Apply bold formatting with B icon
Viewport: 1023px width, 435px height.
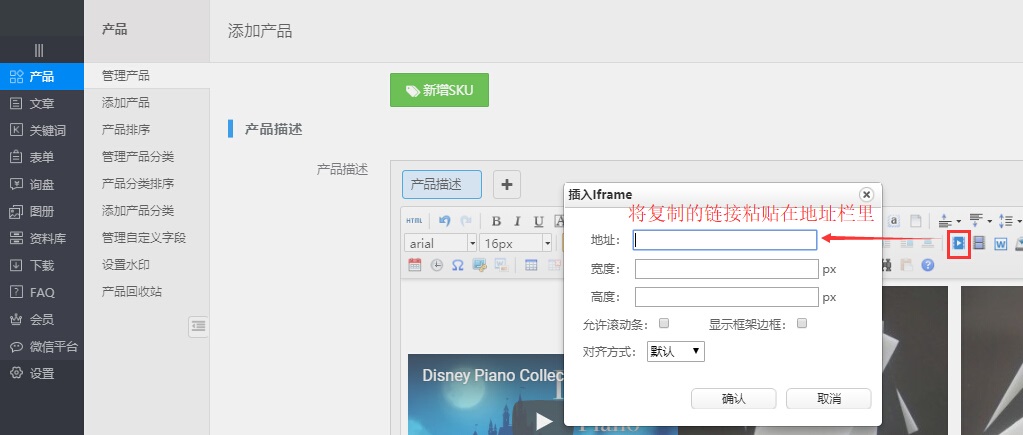pos(496,221)
